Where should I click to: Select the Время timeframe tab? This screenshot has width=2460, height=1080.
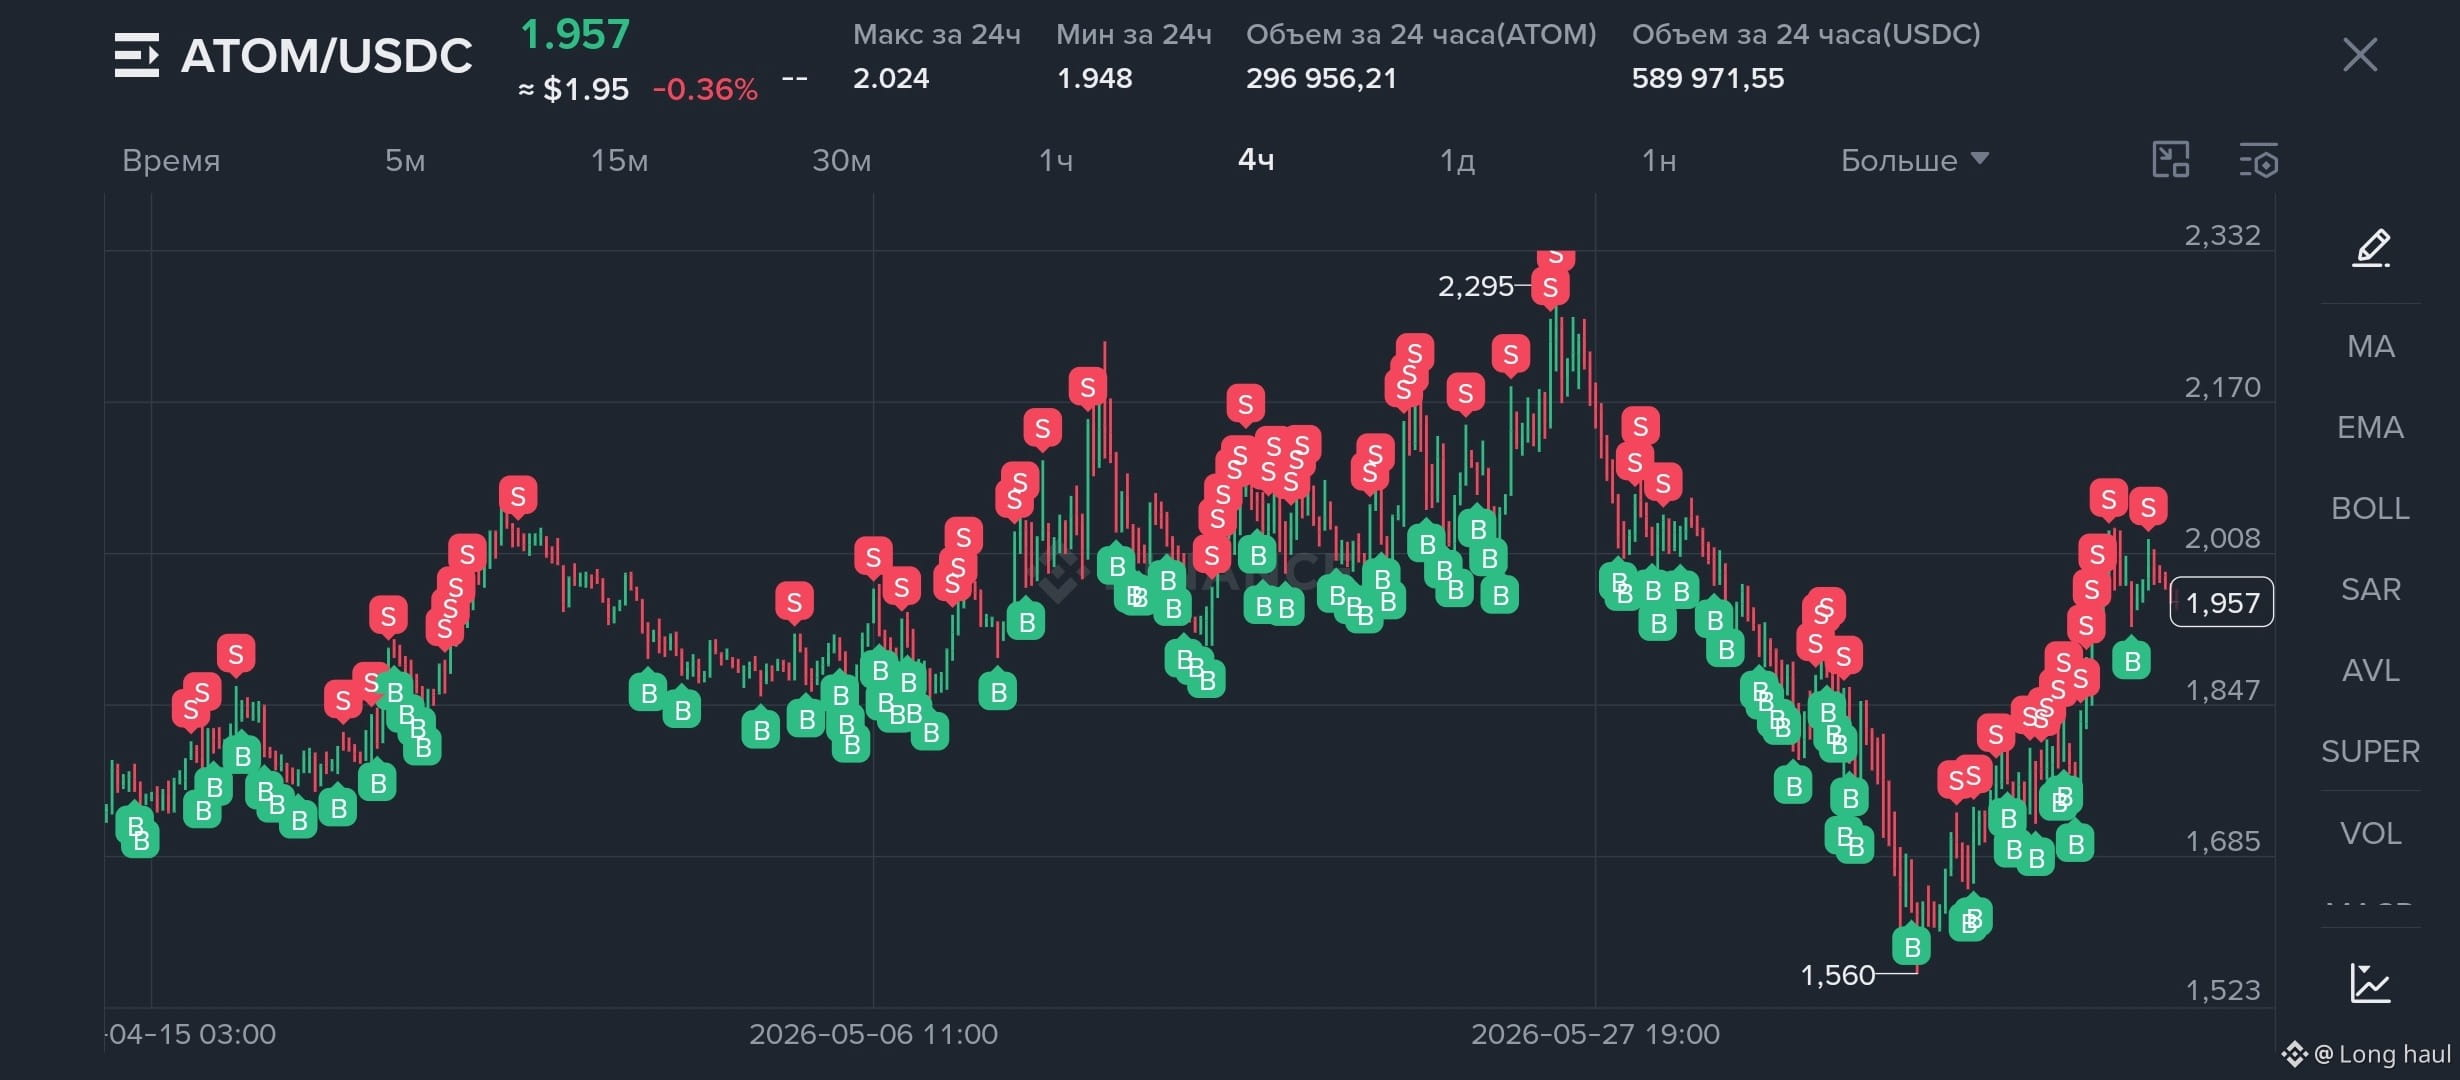[171, 160]
